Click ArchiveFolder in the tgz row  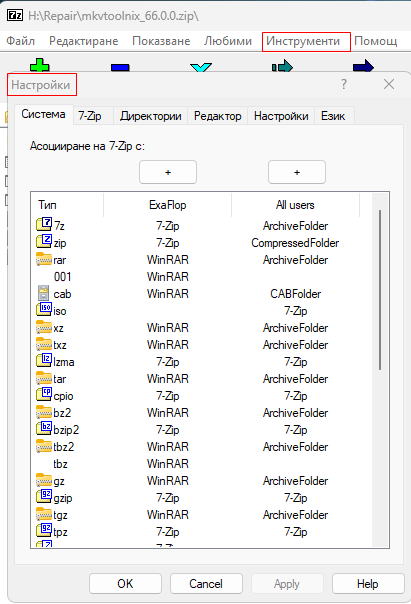pos(295,515)
